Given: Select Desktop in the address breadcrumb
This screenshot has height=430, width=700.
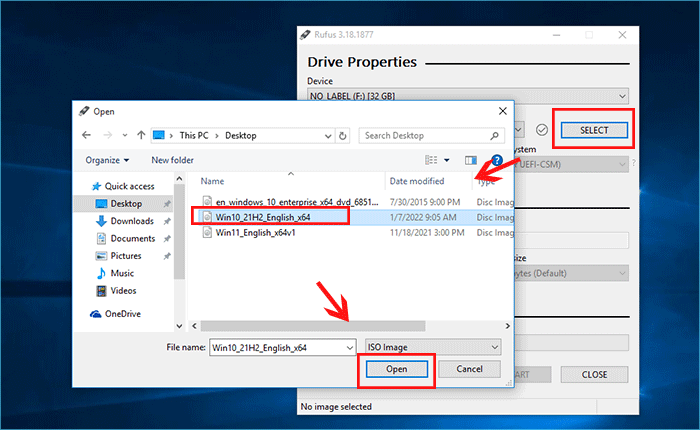Looking at the screenshot, I should pyautogui.click(x=241, y=135).
